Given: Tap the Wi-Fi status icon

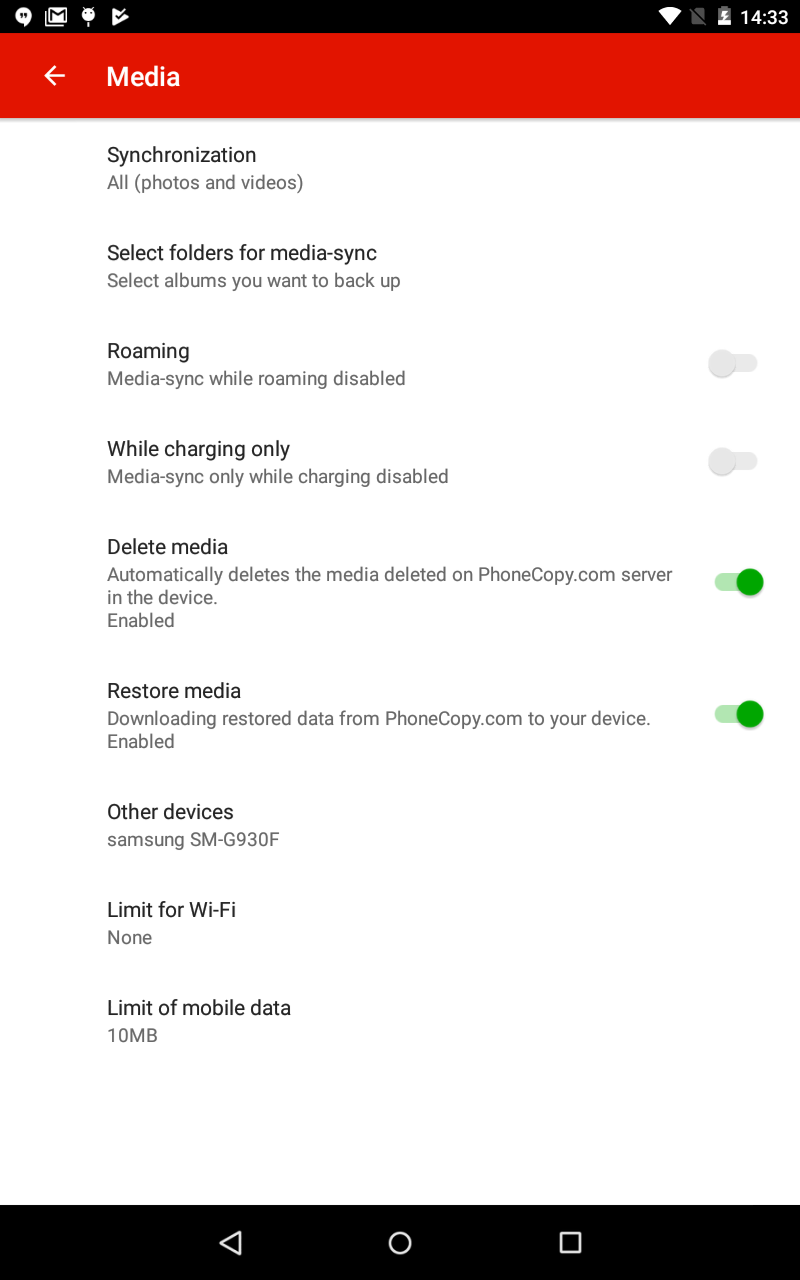Looking at the screenshot, I should (x=670, y=16).
